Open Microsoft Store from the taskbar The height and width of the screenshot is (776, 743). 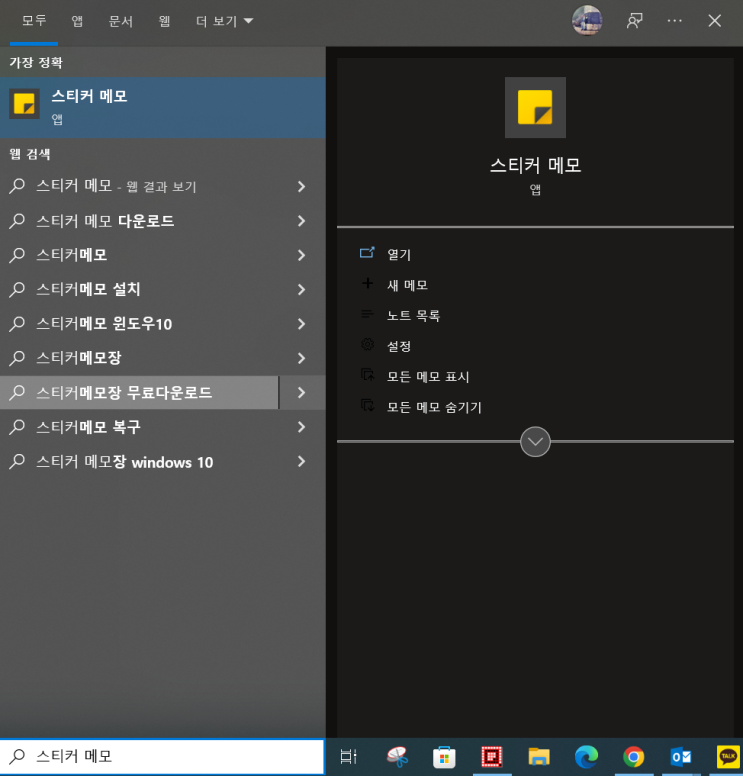tap(444, 757)
